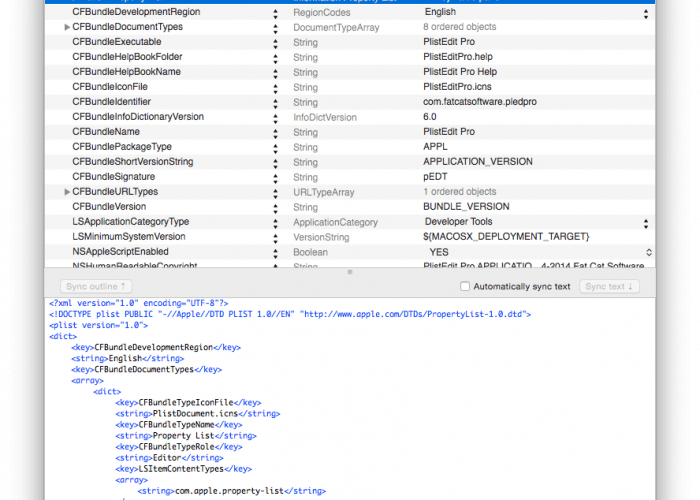Image resolution: width=700 pixels, height=500 pixels.
Task: Click the RegionCodes type cell
Action: [321, 12]
